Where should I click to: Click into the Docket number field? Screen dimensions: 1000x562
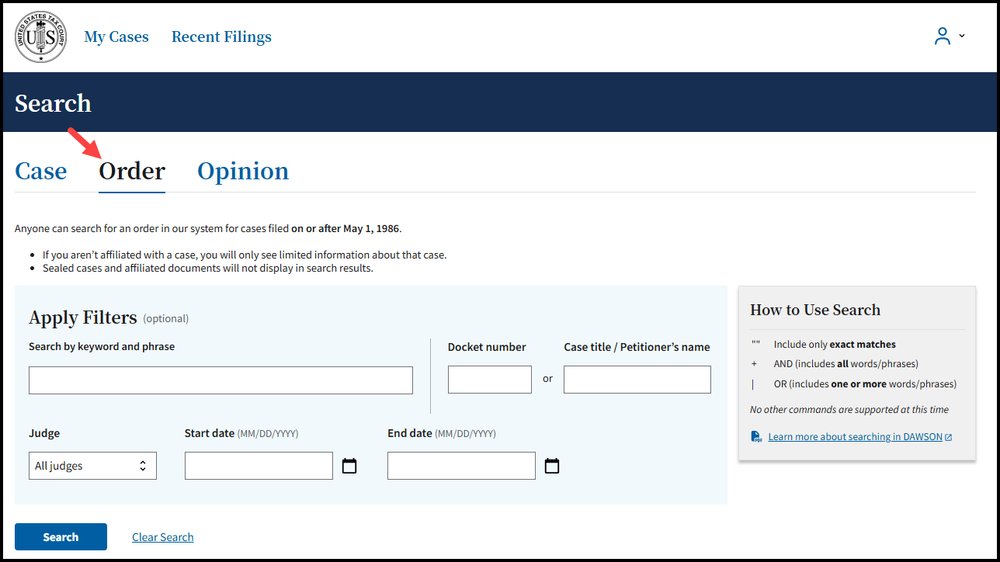pyautogui.click(x=489, y=380)
